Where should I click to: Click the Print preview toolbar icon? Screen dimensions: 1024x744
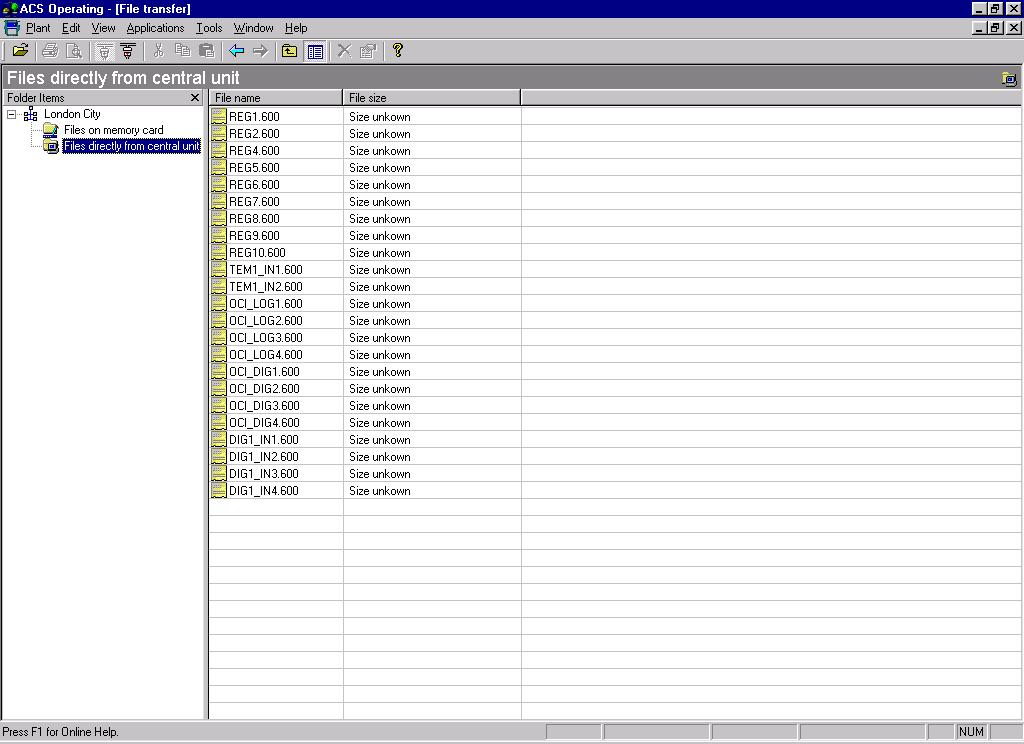pos(74,50)
